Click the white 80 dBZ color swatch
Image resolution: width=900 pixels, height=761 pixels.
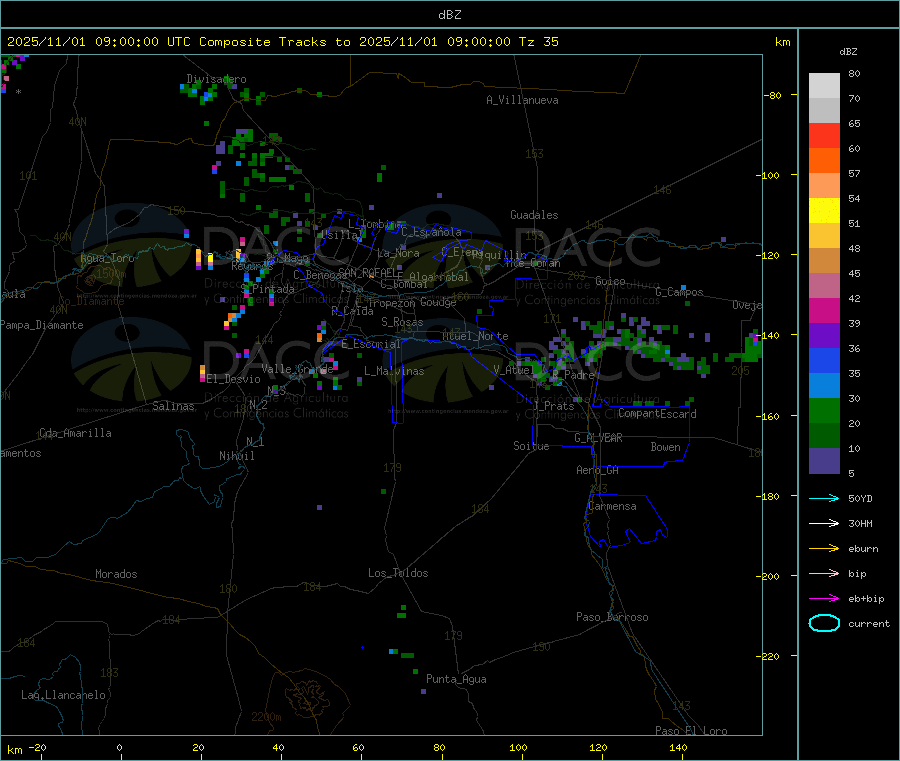[824, 86]
